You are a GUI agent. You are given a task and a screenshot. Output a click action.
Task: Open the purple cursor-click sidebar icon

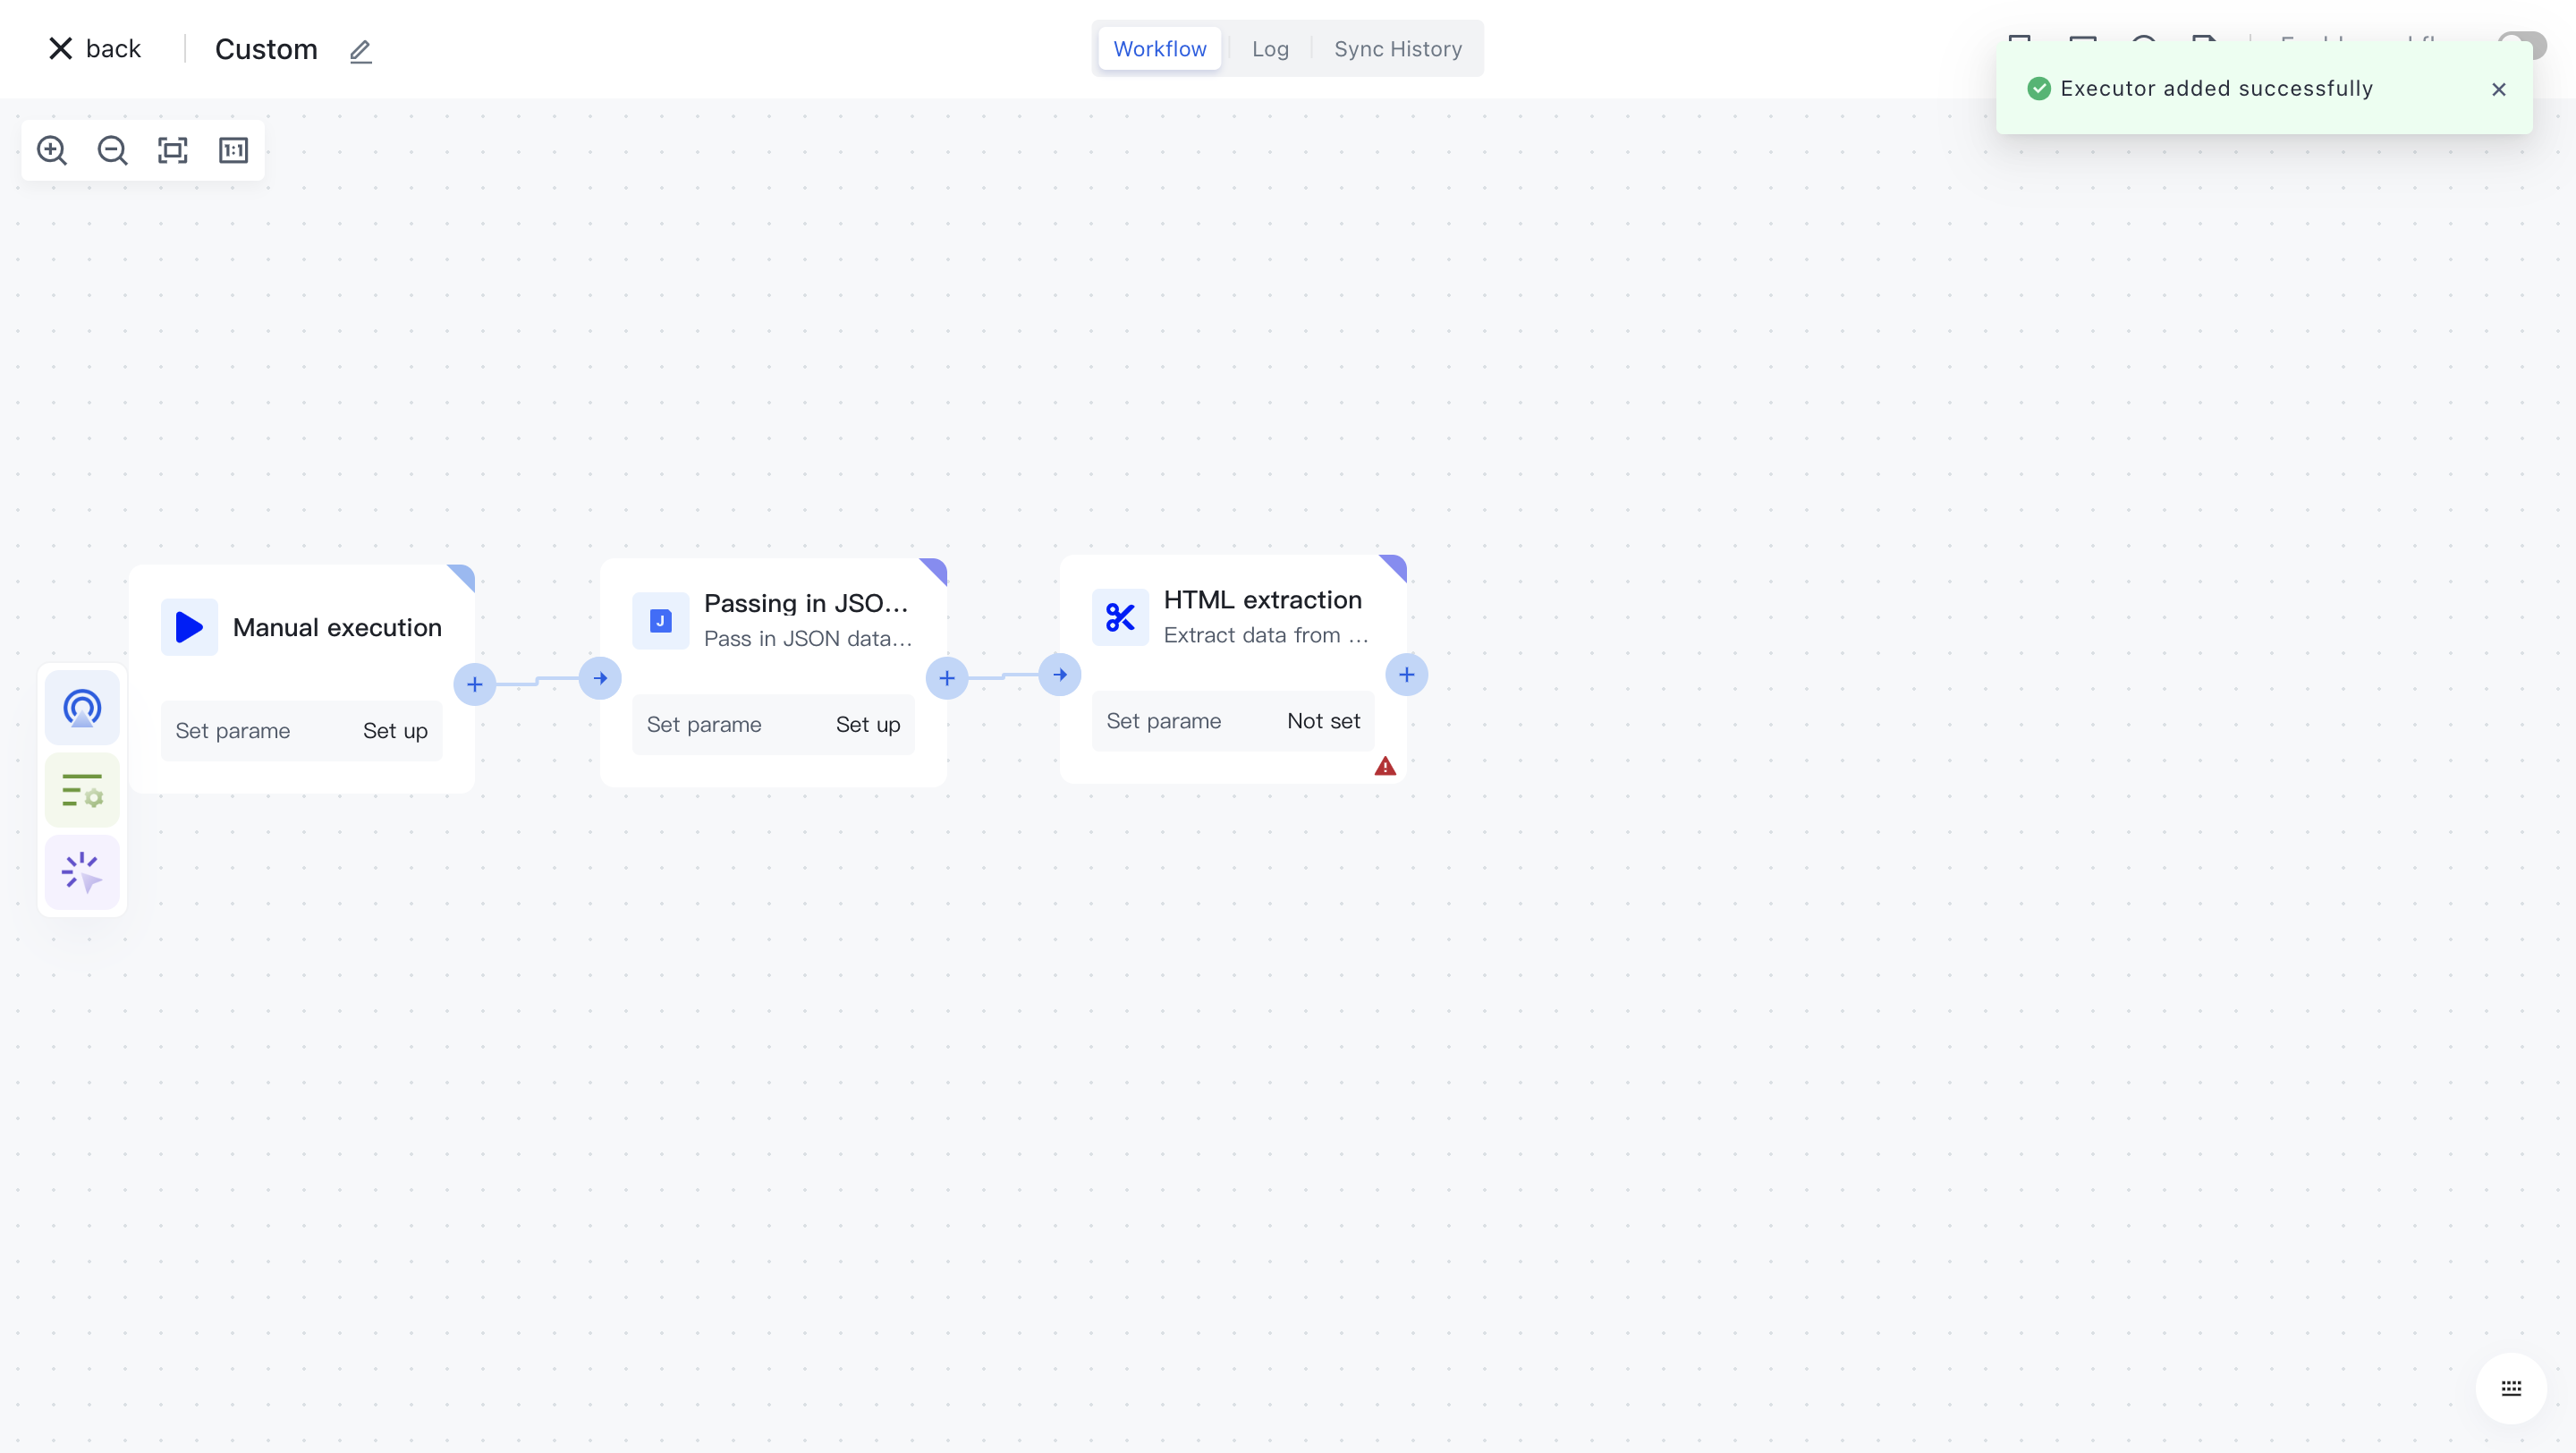coord(82,872)
